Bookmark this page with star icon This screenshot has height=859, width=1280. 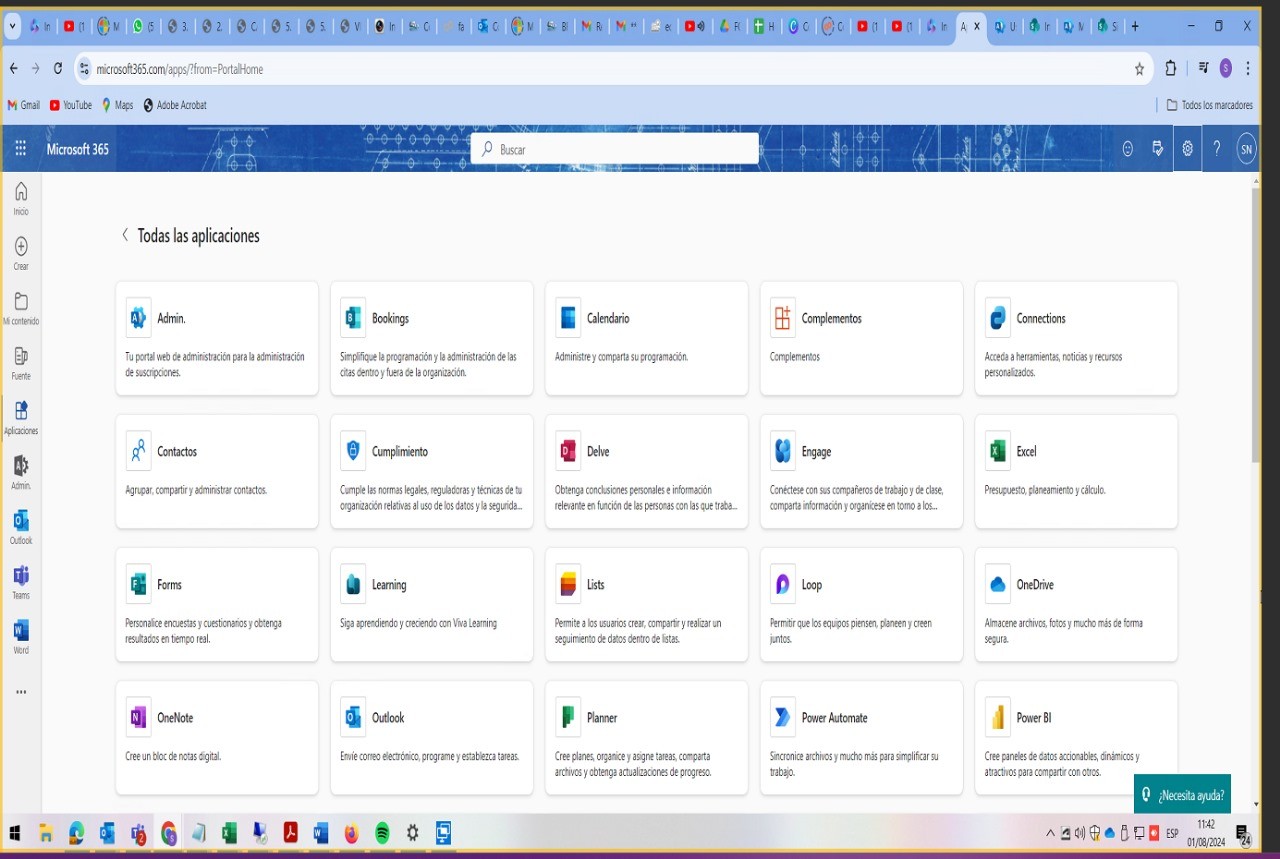point(1139,69)
